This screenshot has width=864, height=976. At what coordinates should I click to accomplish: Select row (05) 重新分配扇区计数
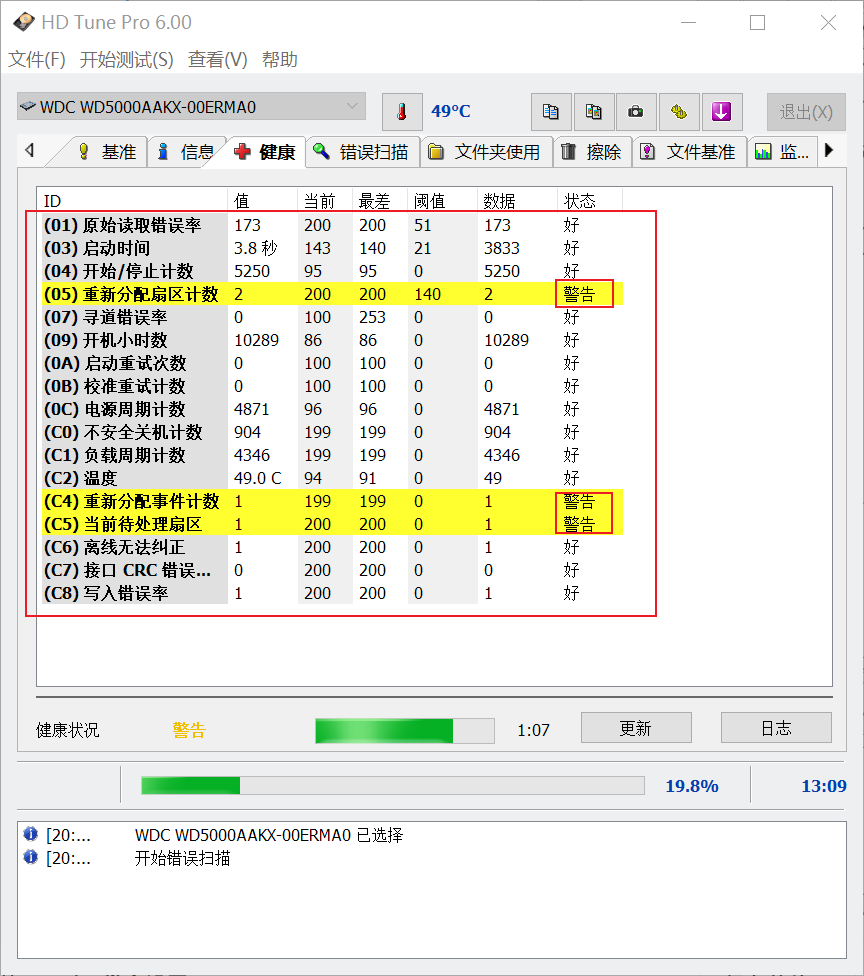tap(332, 294)
